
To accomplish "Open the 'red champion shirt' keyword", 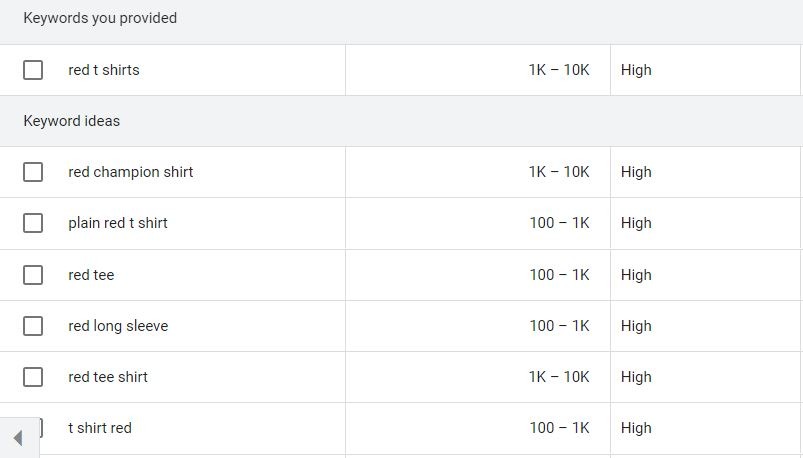I will click(131, 172).
